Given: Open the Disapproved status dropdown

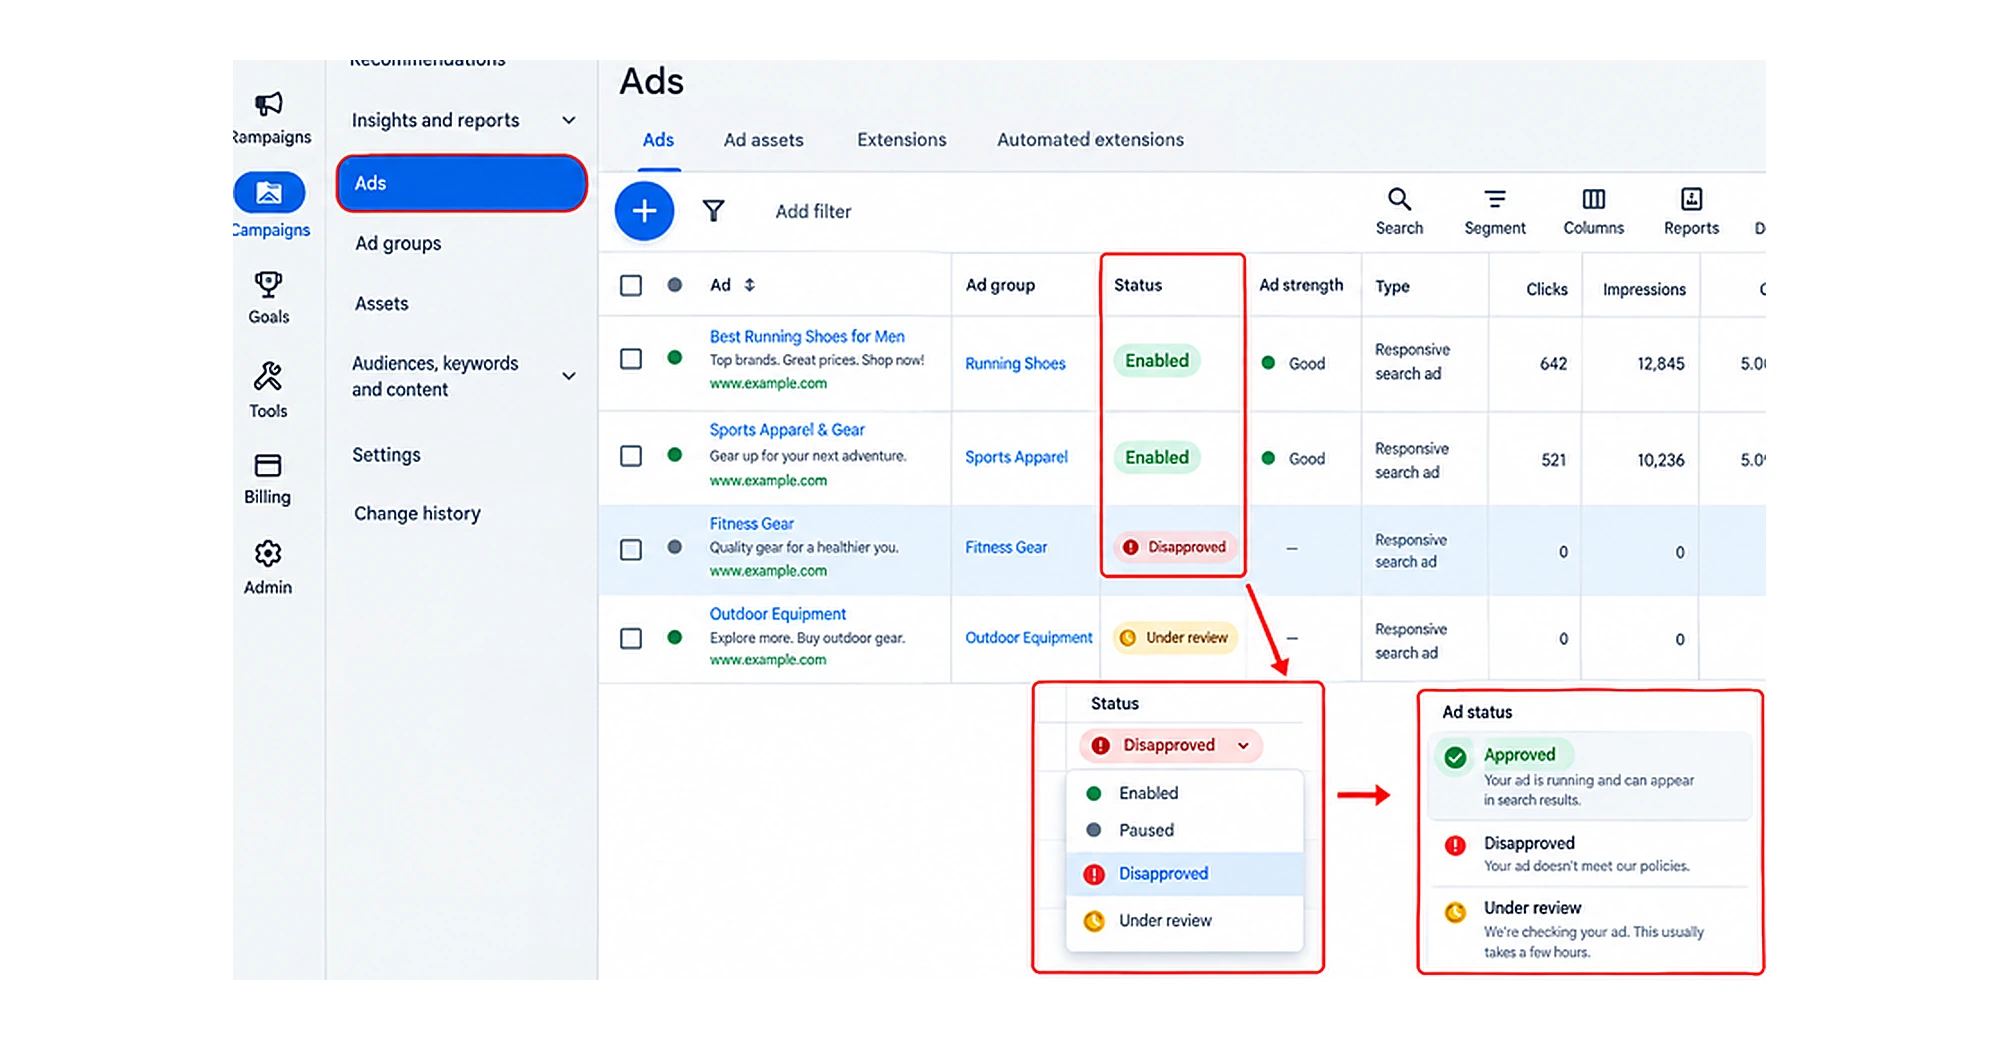Looking at the screenshot, I should click(x=1171, y=745).
